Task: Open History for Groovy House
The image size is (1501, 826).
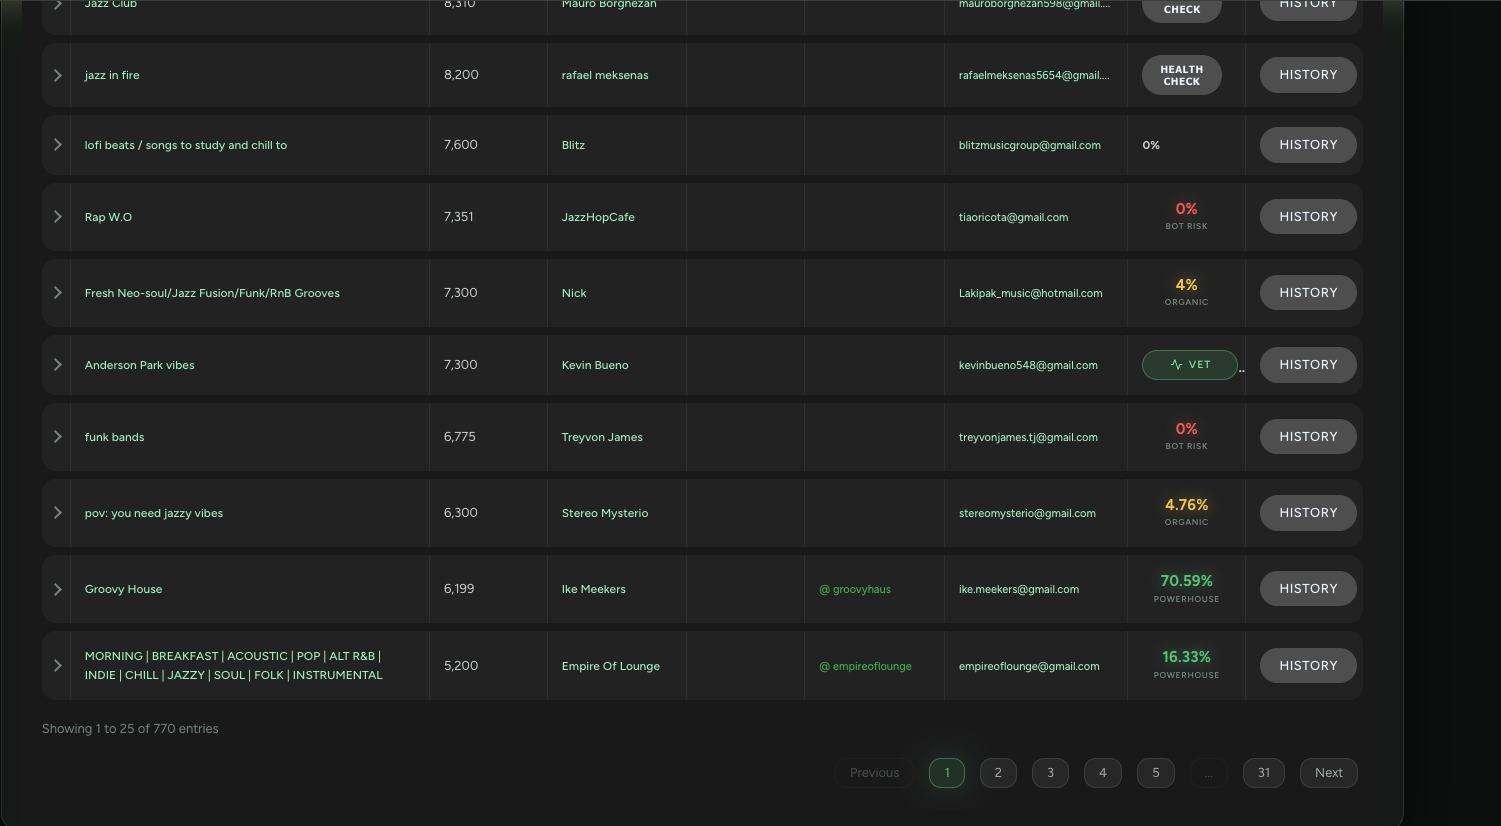Action: coord(1308,589)
